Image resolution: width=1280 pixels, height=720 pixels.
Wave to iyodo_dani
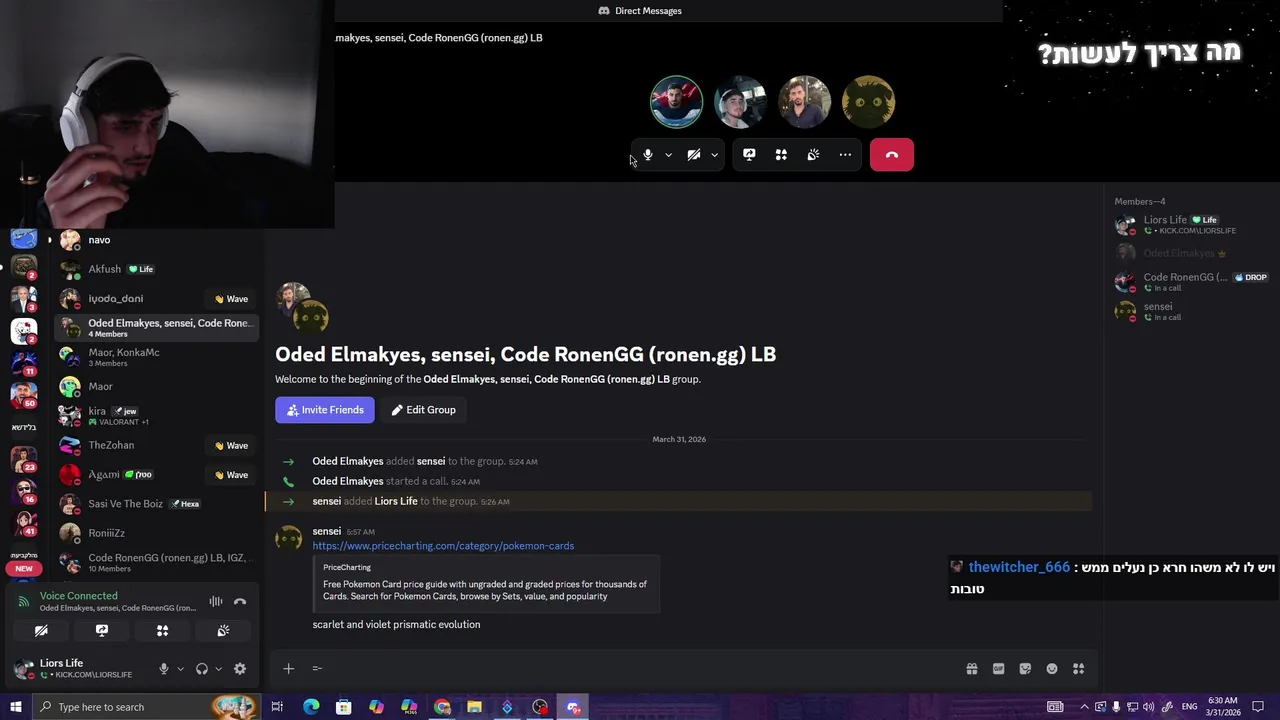point(231,299)
